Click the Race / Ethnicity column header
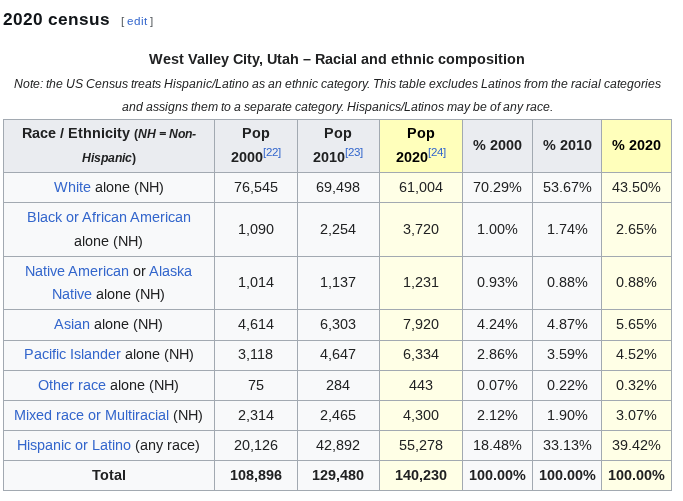This screenshot has height=501, width=683. (x=109, y=146)
